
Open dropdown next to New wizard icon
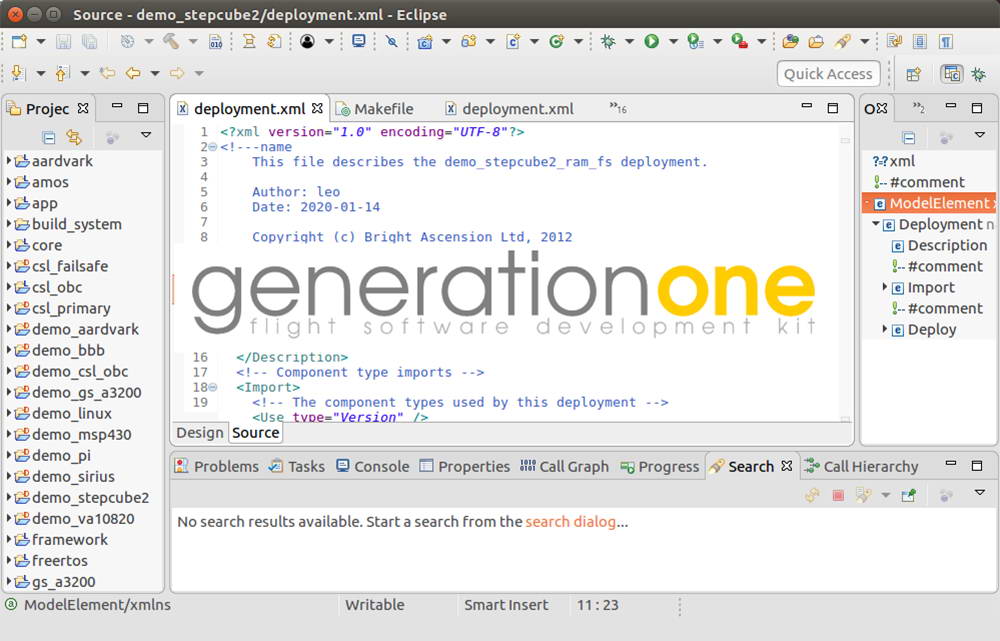tap(41, 42)
